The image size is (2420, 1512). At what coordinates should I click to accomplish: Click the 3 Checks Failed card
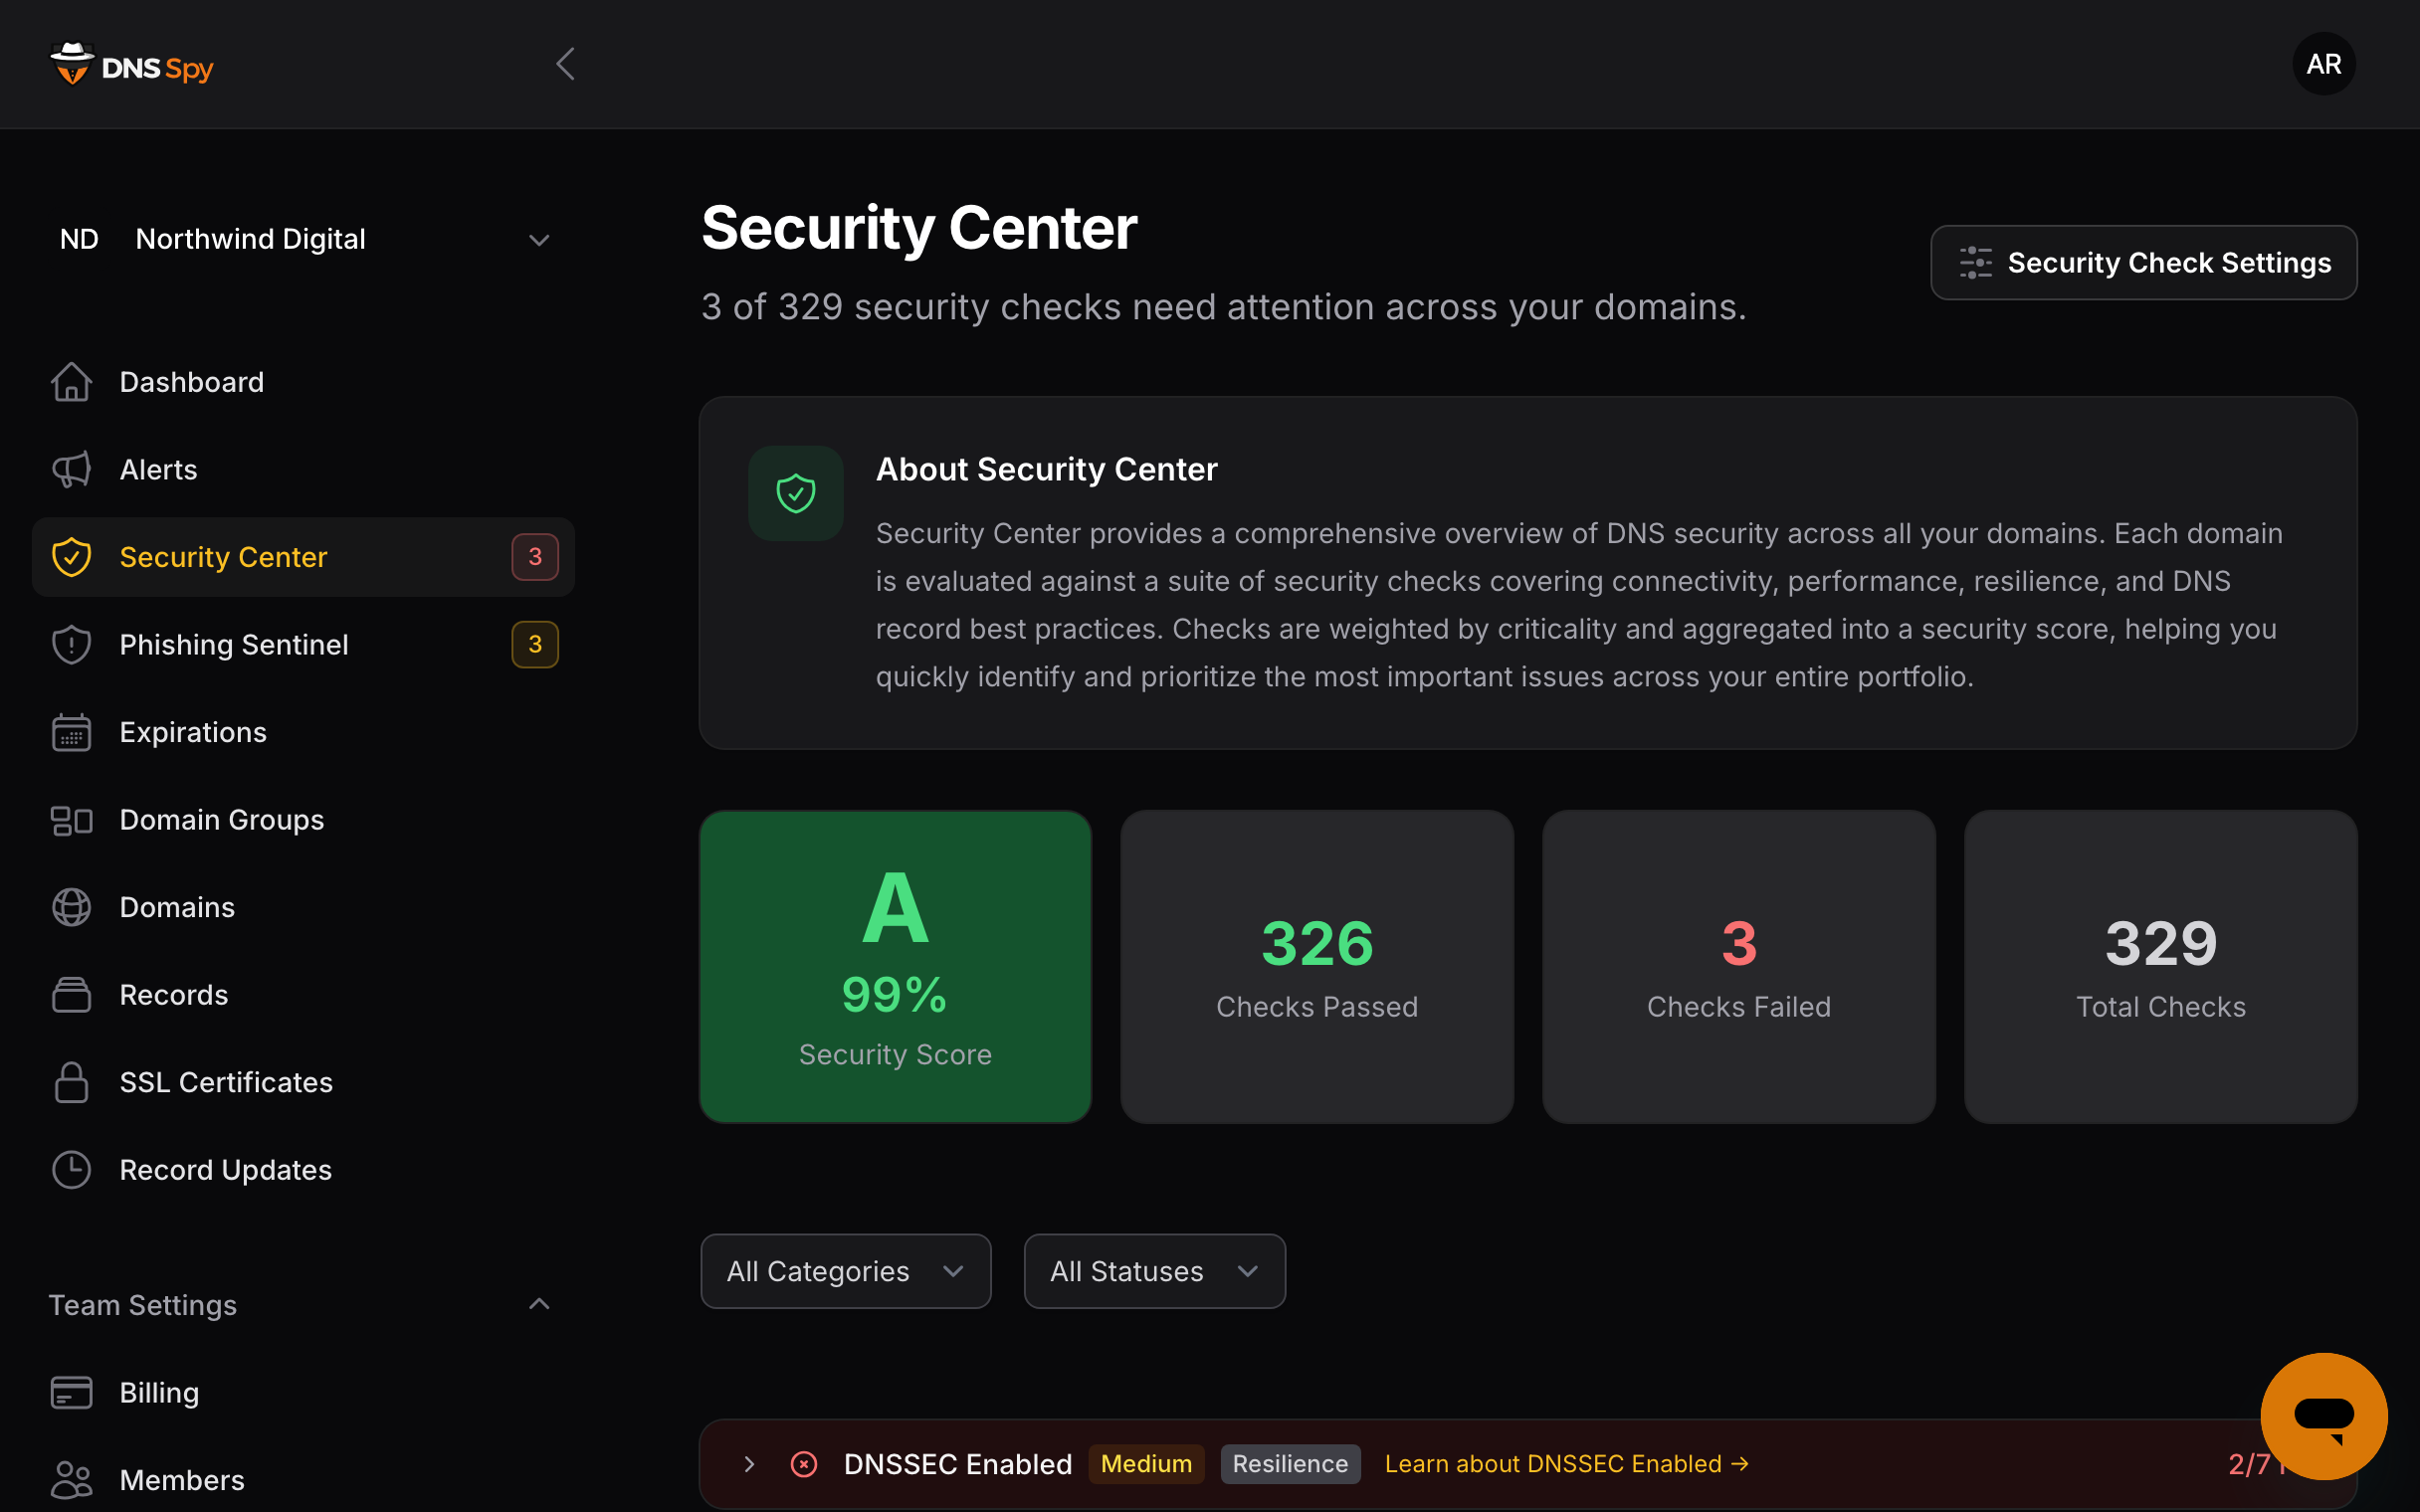coord(1739,966)
